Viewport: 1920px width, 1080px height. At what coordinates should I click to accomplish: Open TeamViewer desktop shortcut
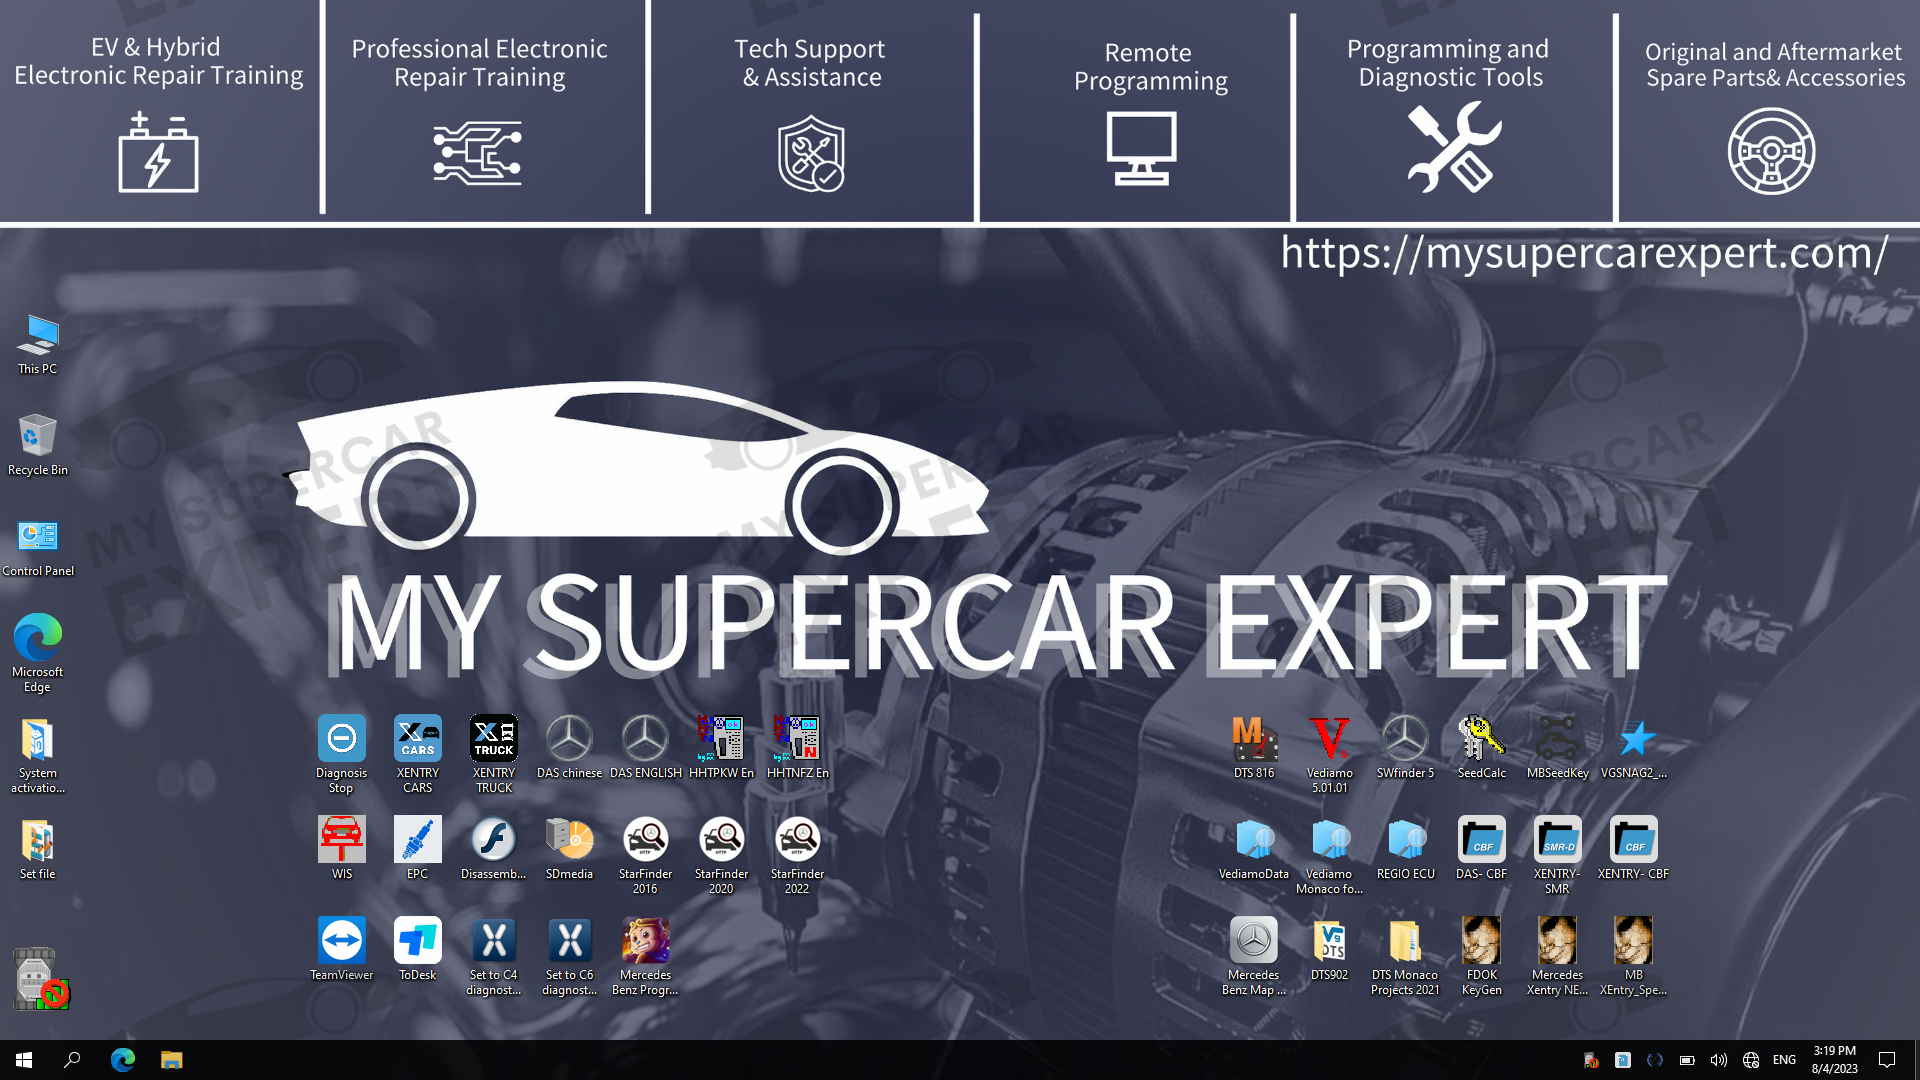coord(341,942)
